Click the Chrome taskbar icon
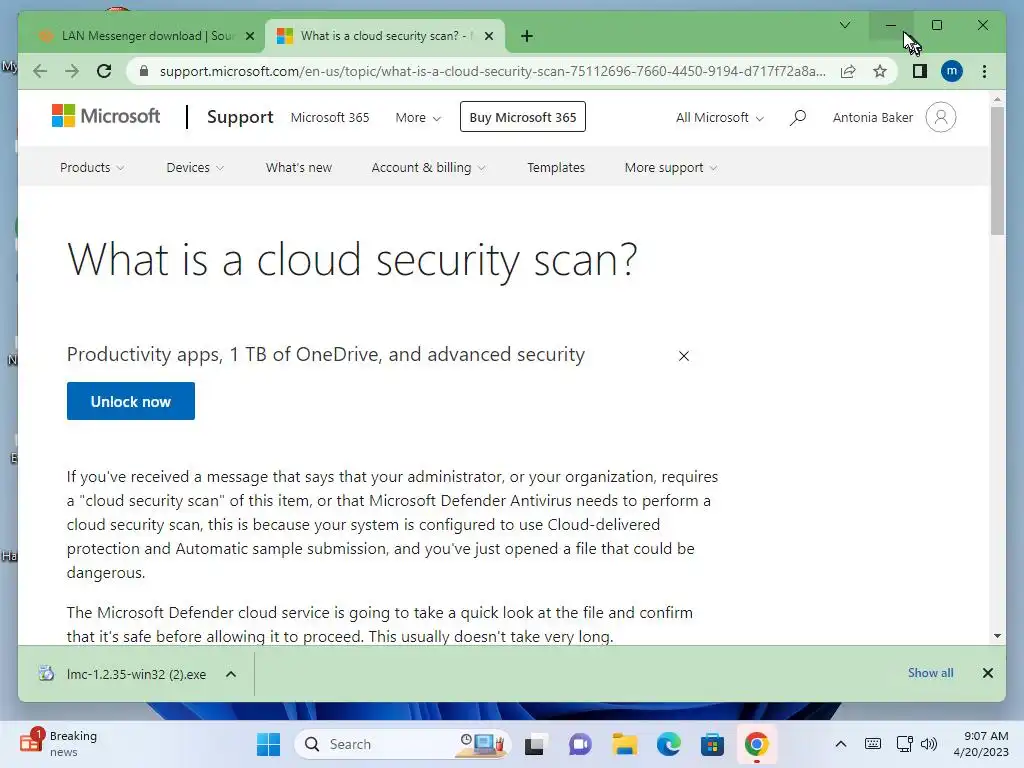Image resolution: width=1024 pixels, height=768 pixels. (x=756, y=744)
